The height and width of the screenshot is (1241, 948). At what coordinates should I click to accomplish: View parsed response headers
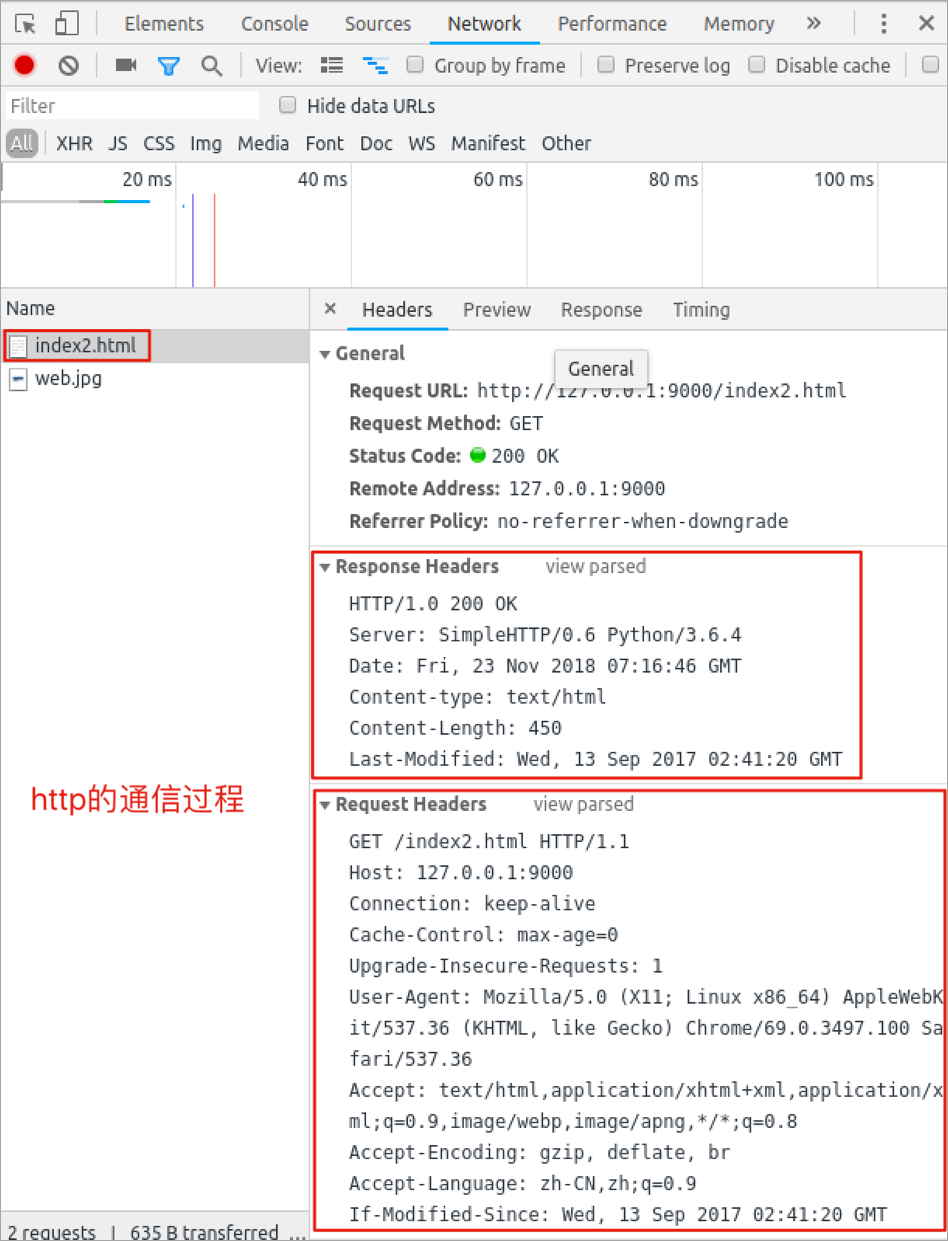pos(595,566)
